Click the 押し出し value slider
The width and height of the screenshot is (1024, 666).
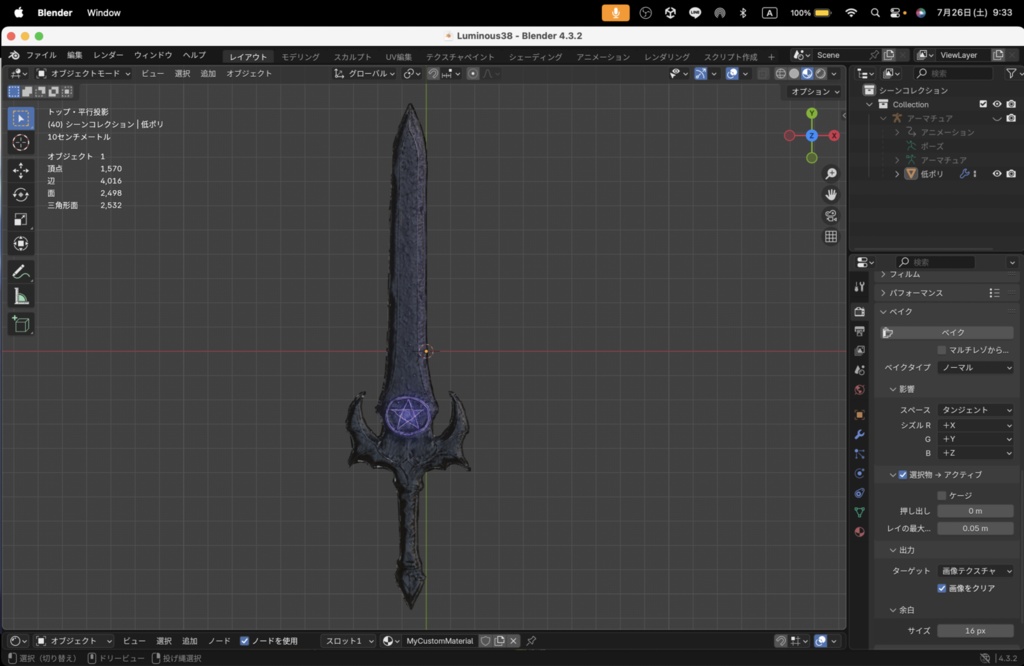tap(975, 510)
